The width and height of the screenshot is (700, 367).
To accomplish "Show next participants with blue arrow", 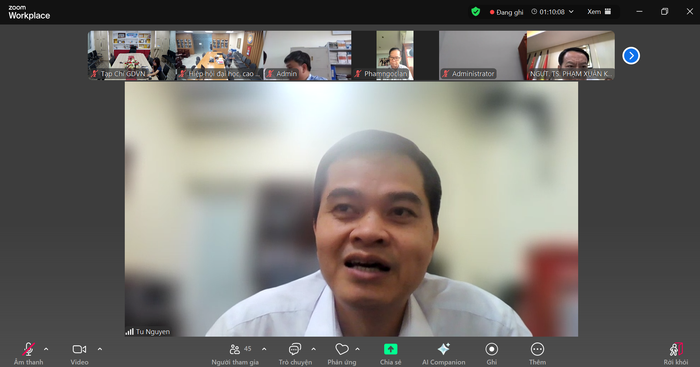I will click(631, 55).
